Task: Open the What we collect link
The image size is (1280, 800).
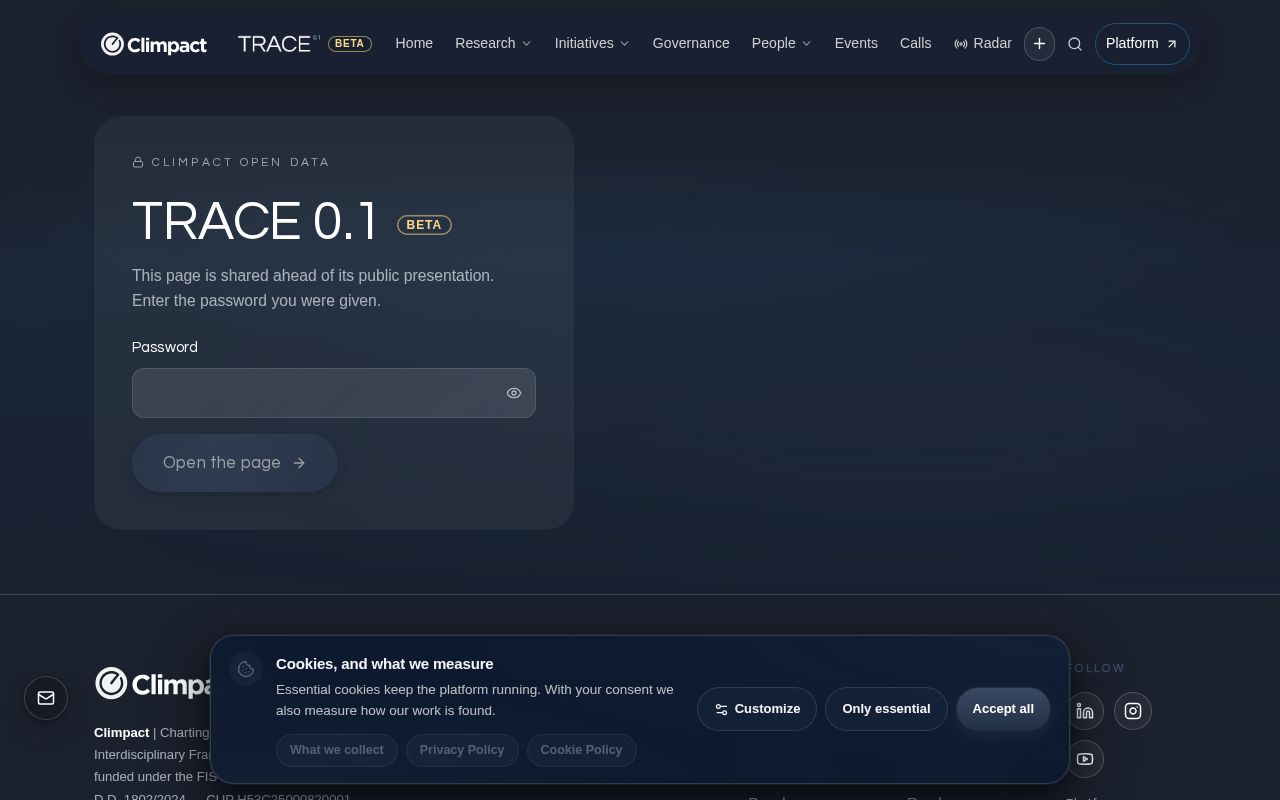Action: click(337, 750)
